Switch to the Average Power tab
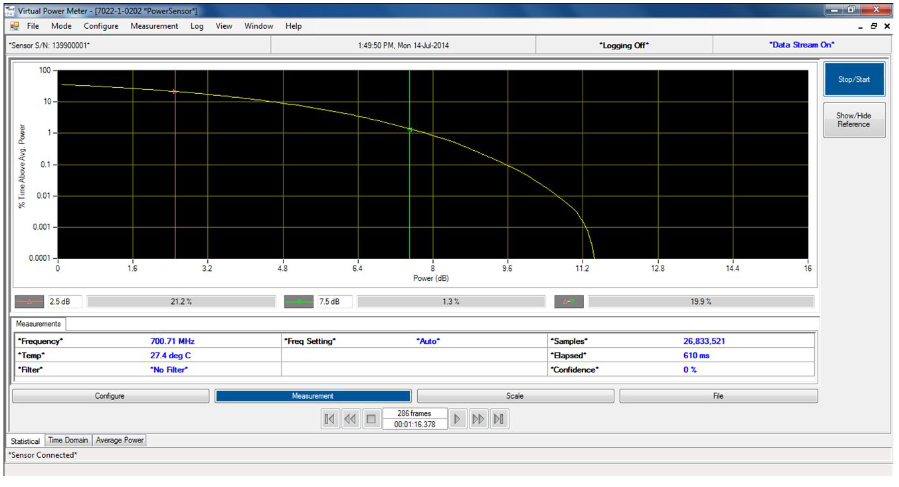899x487 pixels. tap(120, 440)
